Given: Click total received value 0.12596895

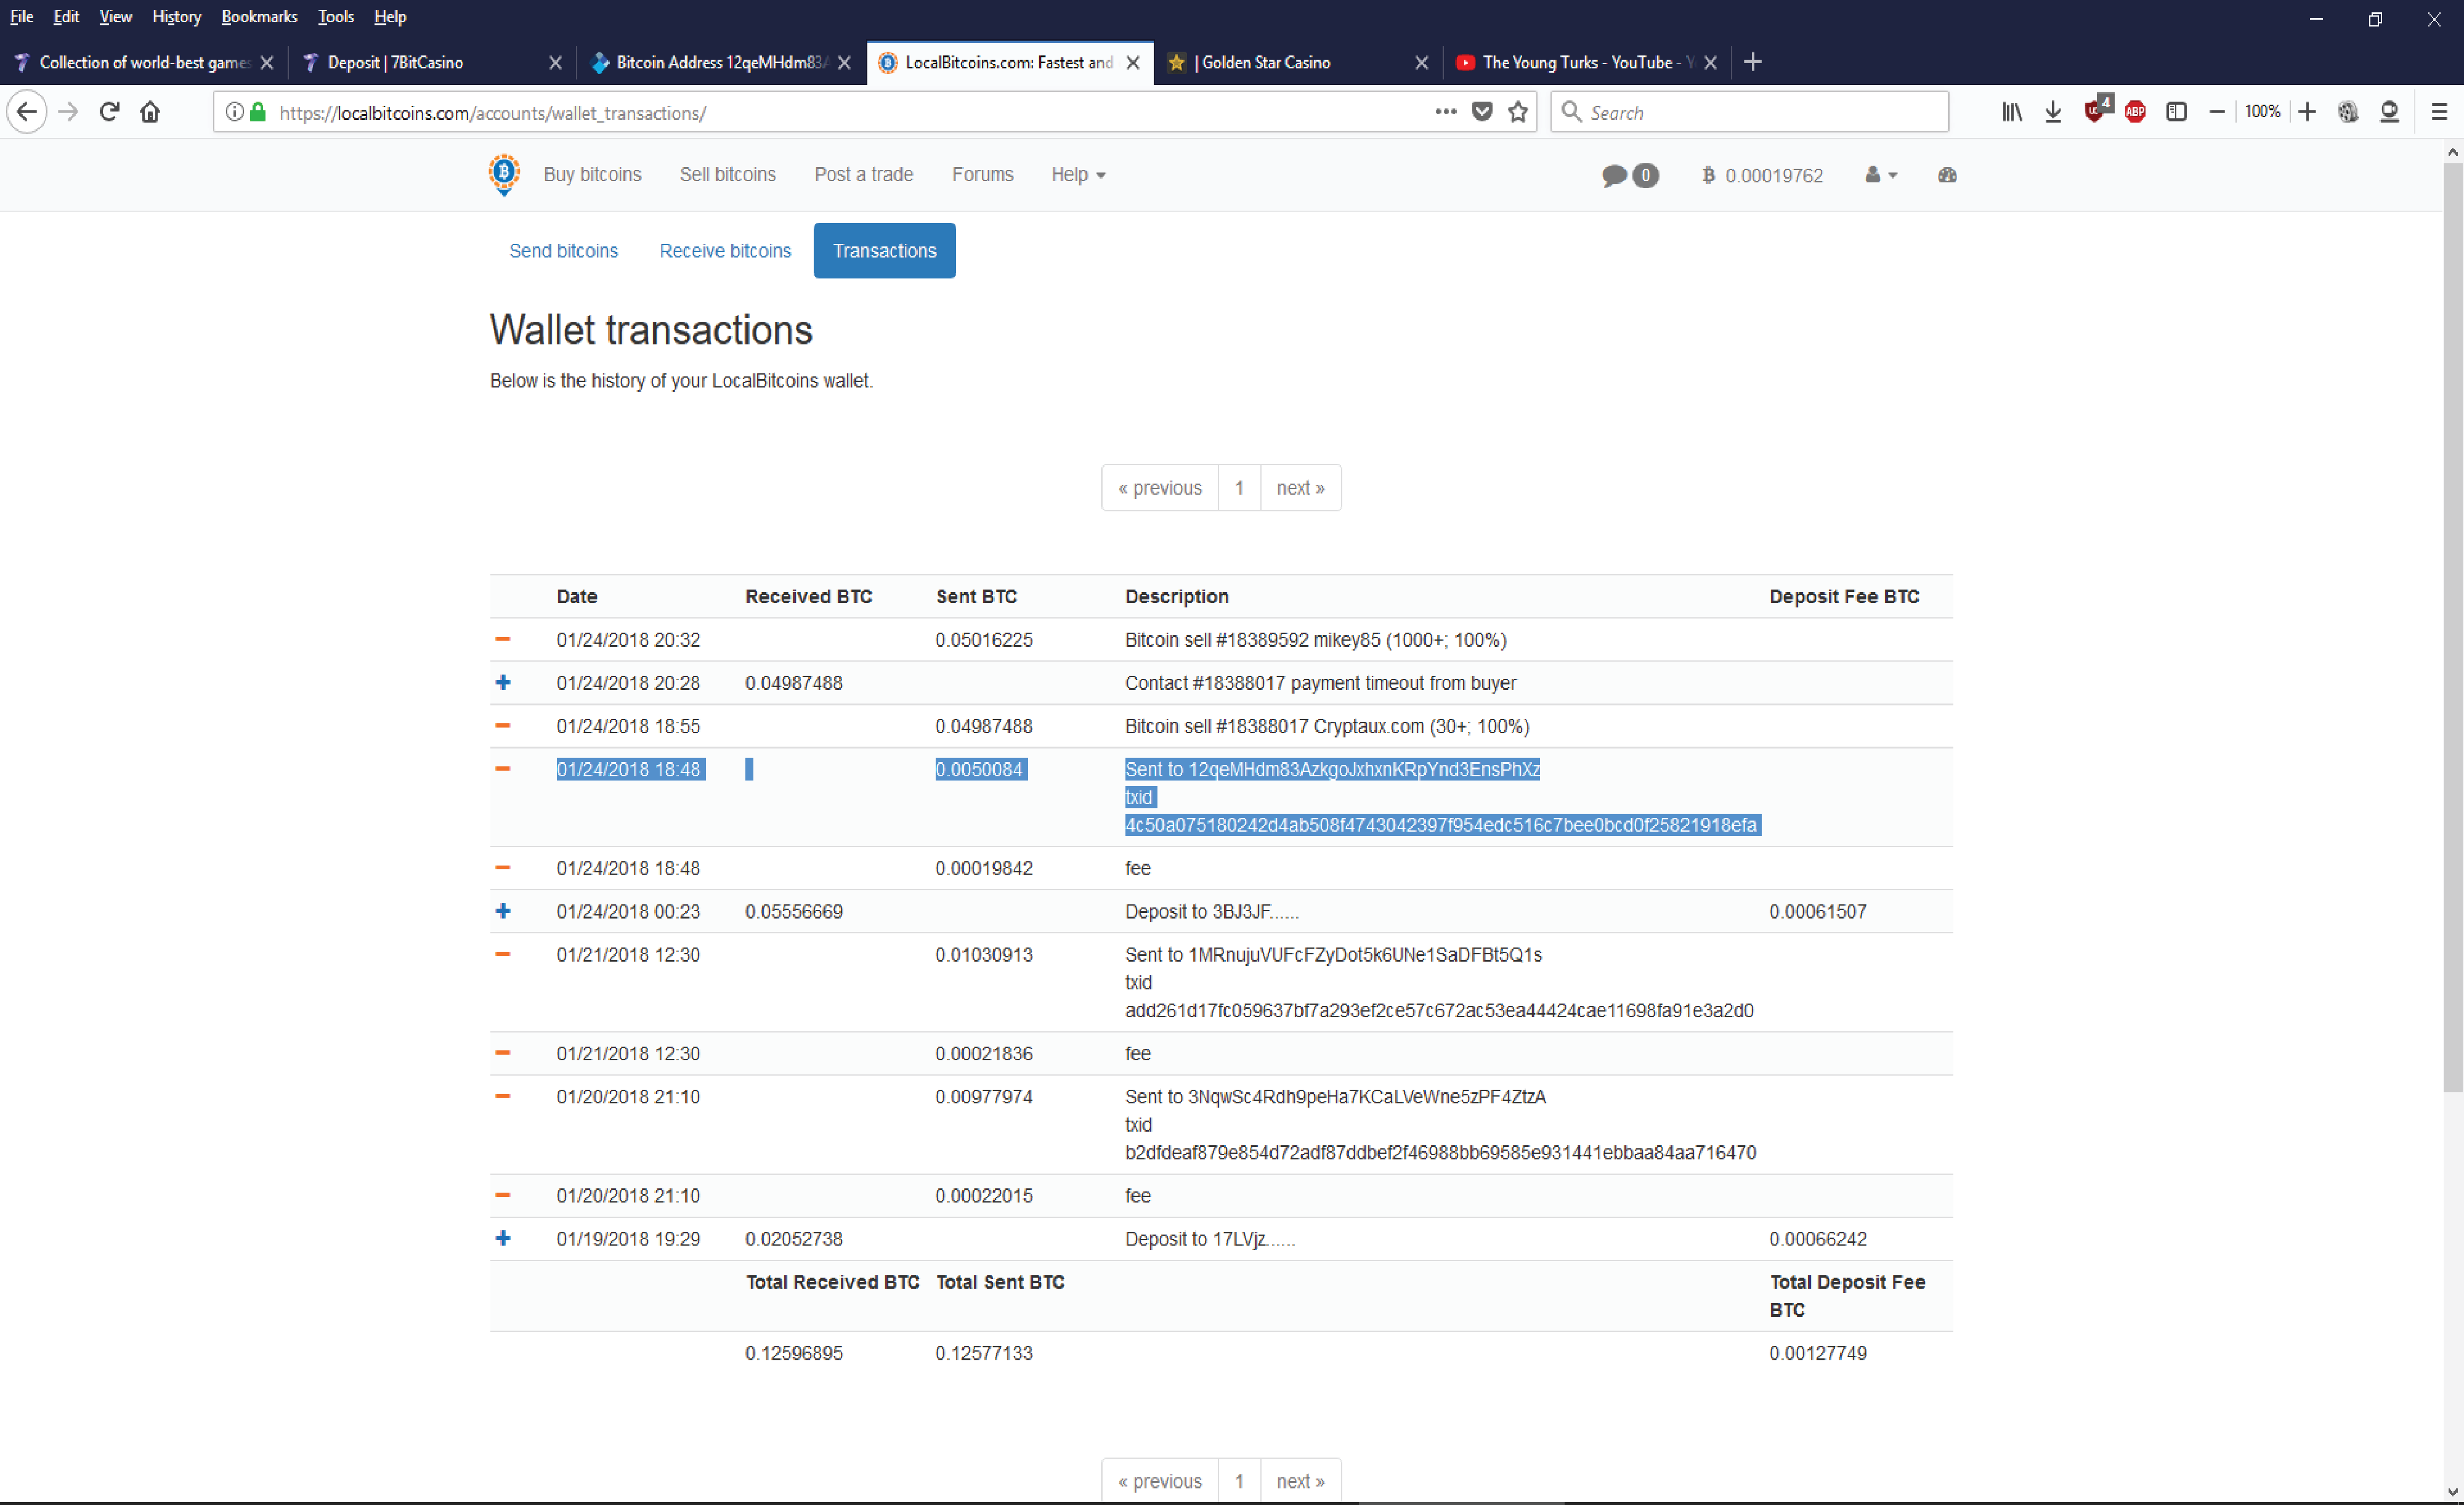Looking at the screenshot, I should [793, 1354].
